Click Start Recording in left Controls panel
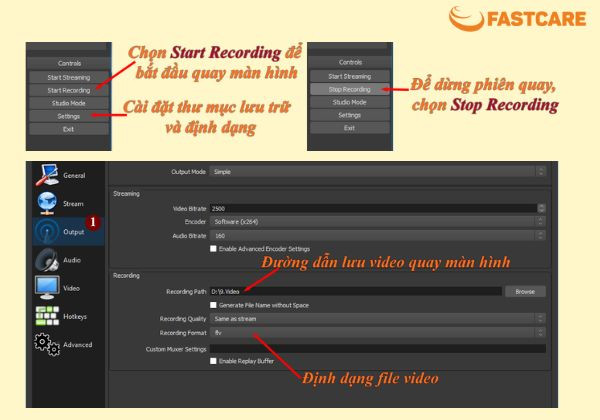 [x=69, y=90]
